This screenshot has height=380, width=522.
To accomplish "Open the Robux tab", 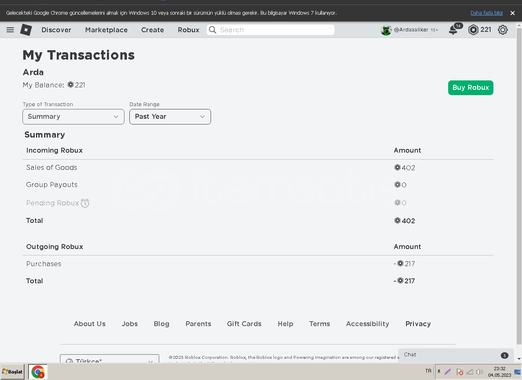I will pos(188,30).
